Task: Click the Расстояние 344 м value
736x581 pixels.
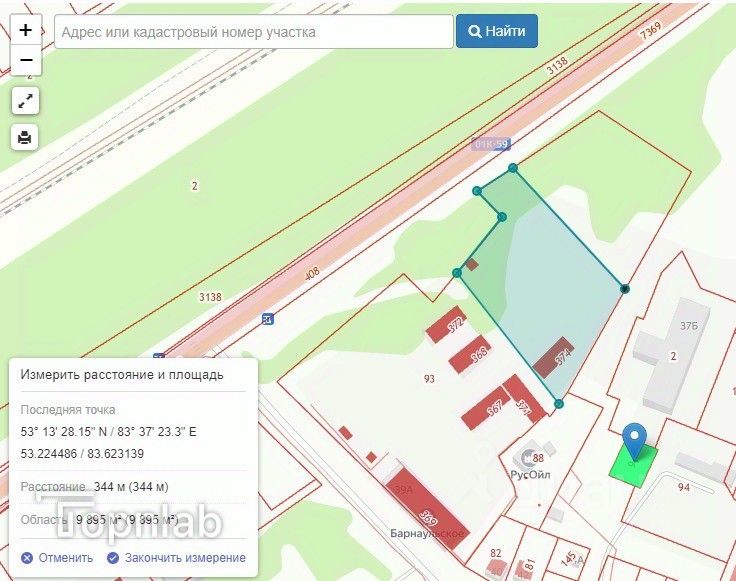Action: point(131,487)
